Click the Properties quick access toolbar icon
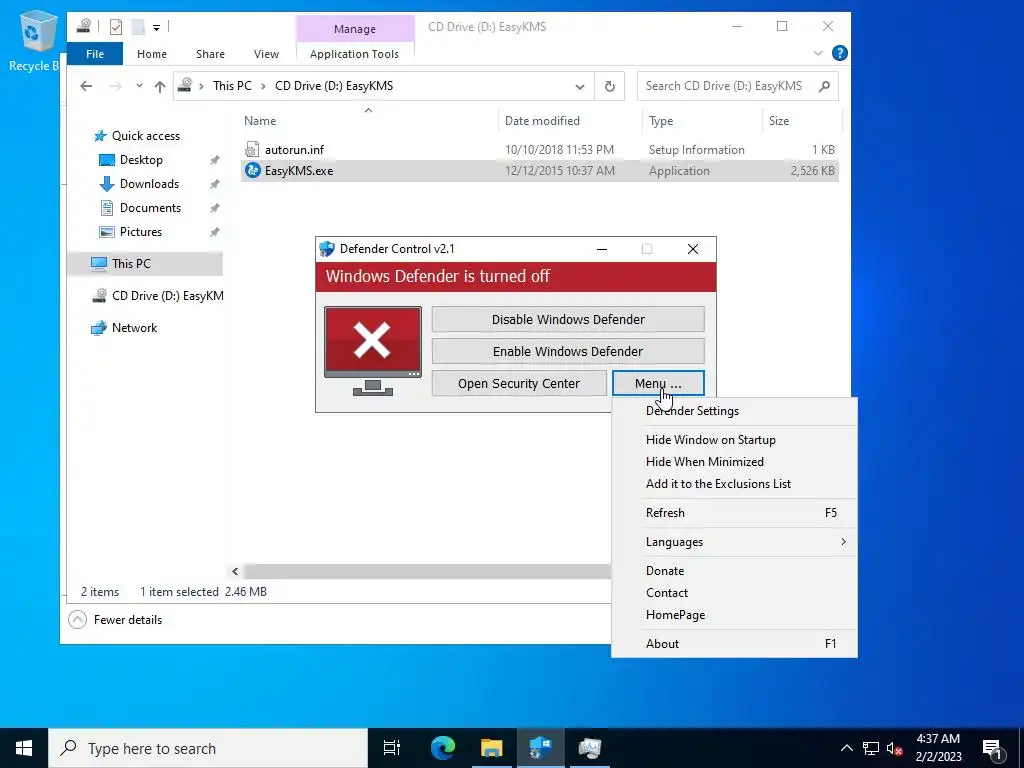The height and width of the screenshot is (768, 1024). [116, 27]
